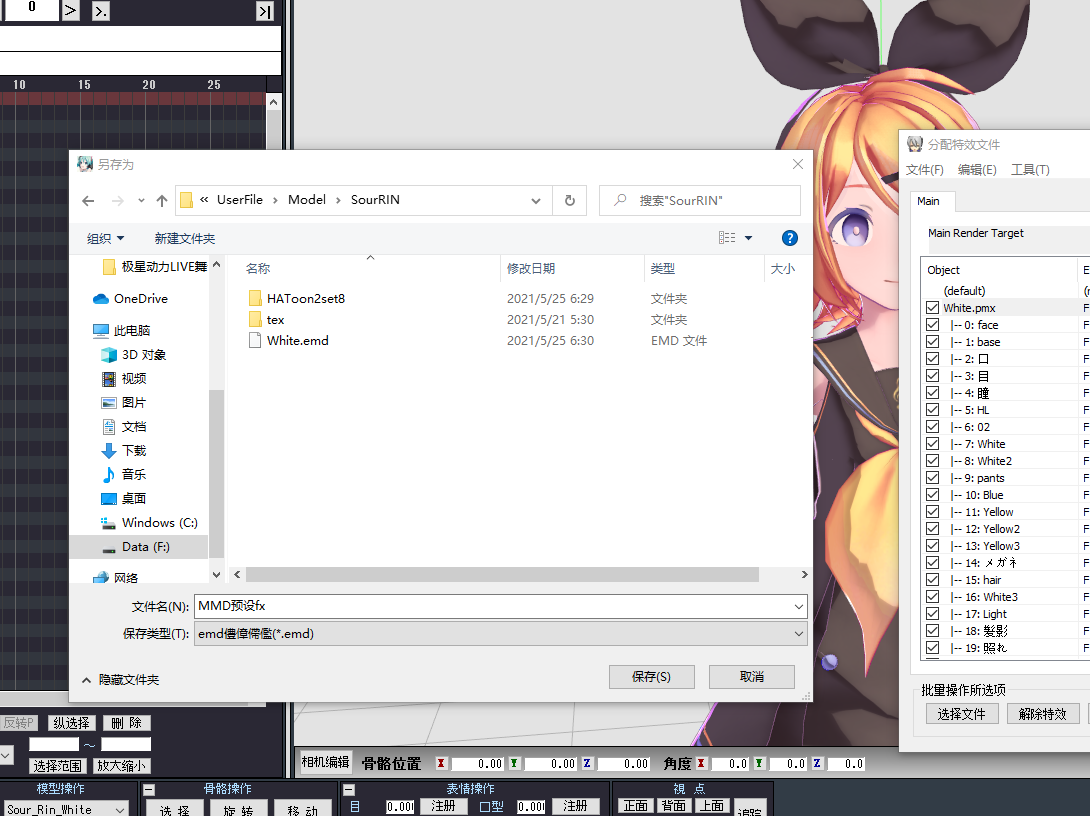
Task: Open the 编辑(E) menu in effect window
Action: tap(977, 170)
